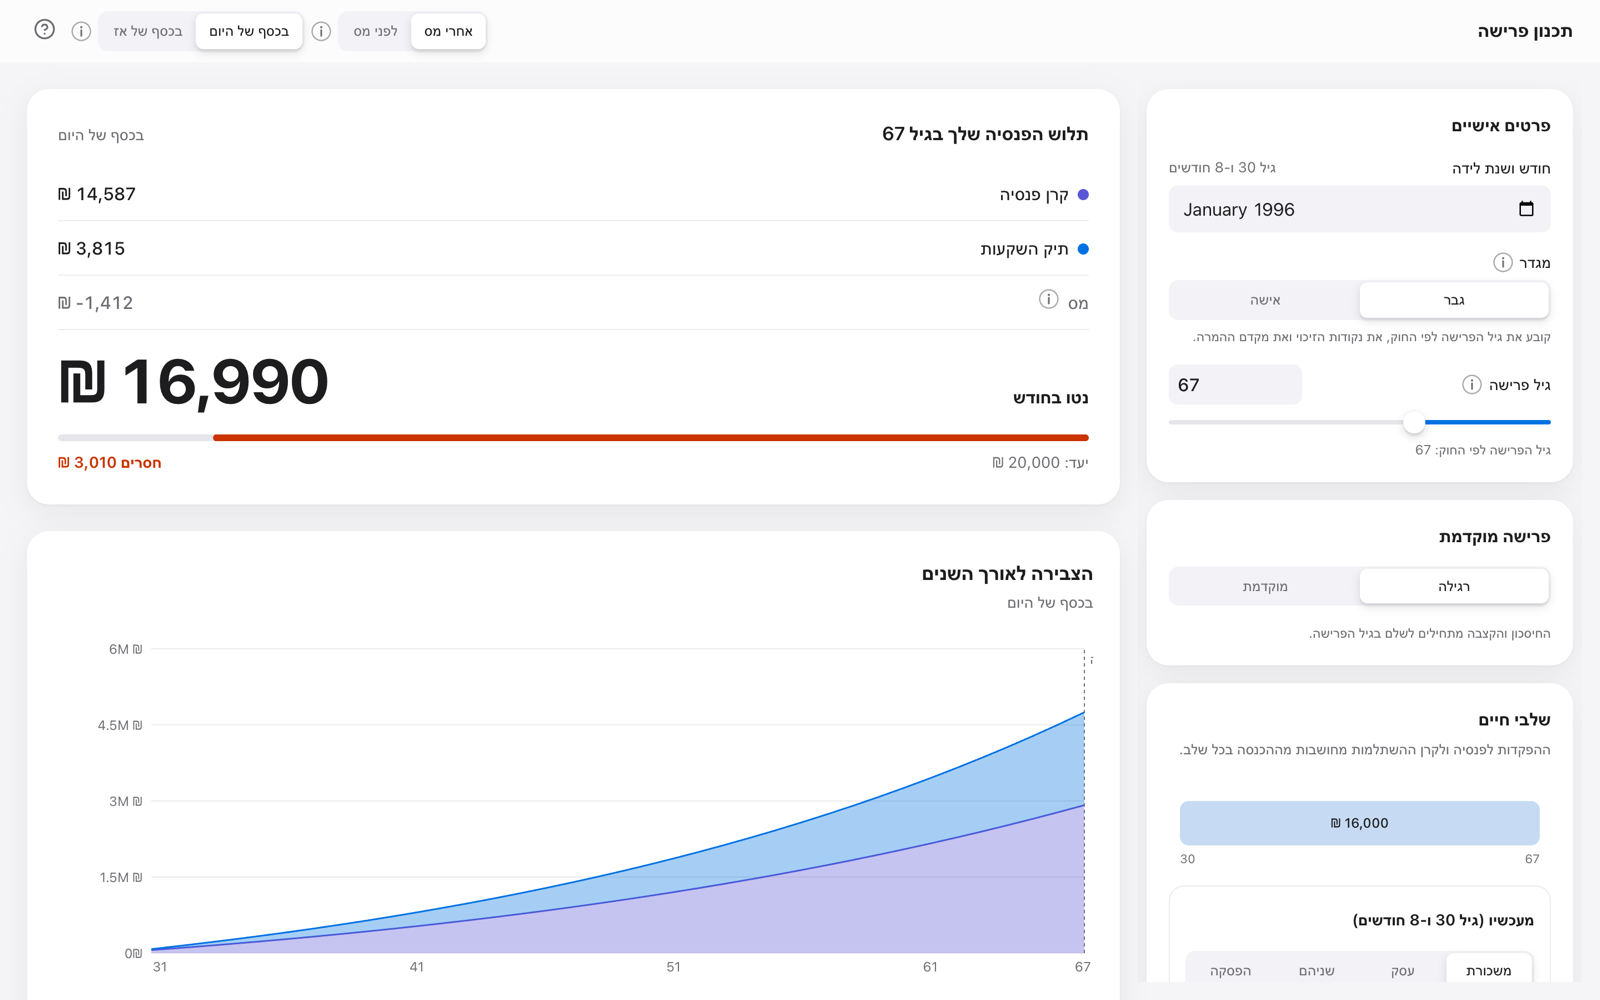1600x1000 pixels.
Task: Open the שניהם tab
Action: coord(1316,970)
